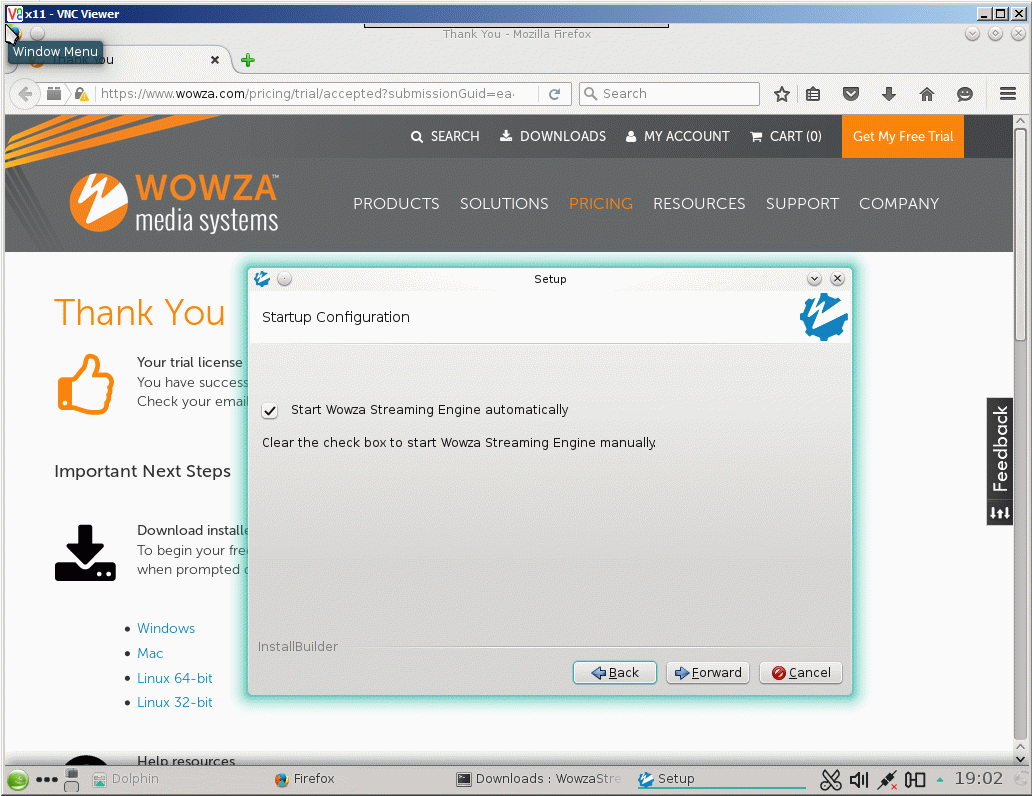
Task: Uncheck Start Wowza Streaming Engine automatically
Action: 270,411
